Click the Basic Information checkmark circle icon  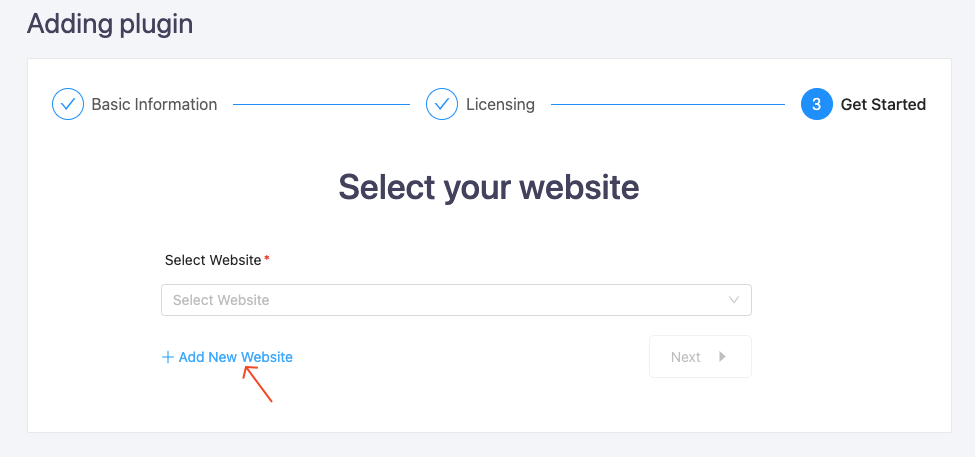click(x=68, y=104)
